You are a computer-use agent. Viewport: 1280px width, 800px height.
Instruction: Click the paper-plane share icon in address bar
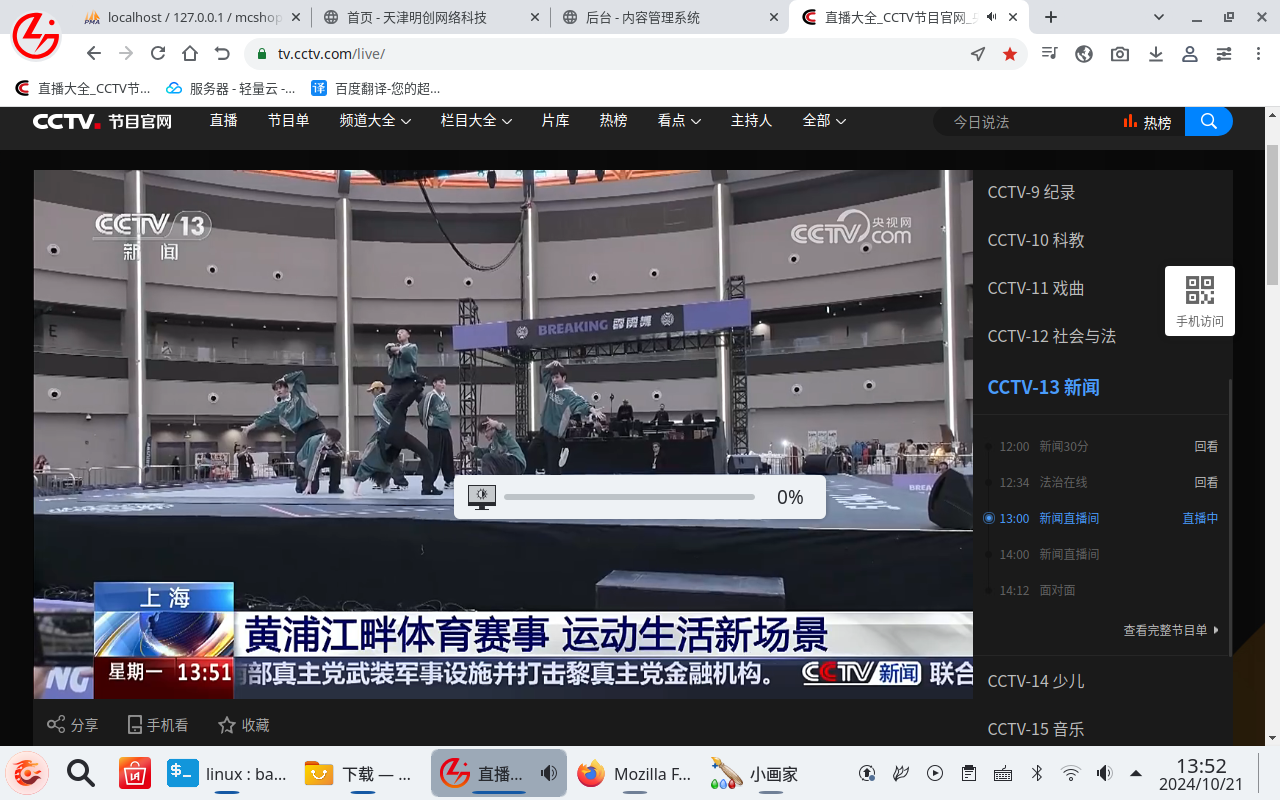tap(978, 54)
